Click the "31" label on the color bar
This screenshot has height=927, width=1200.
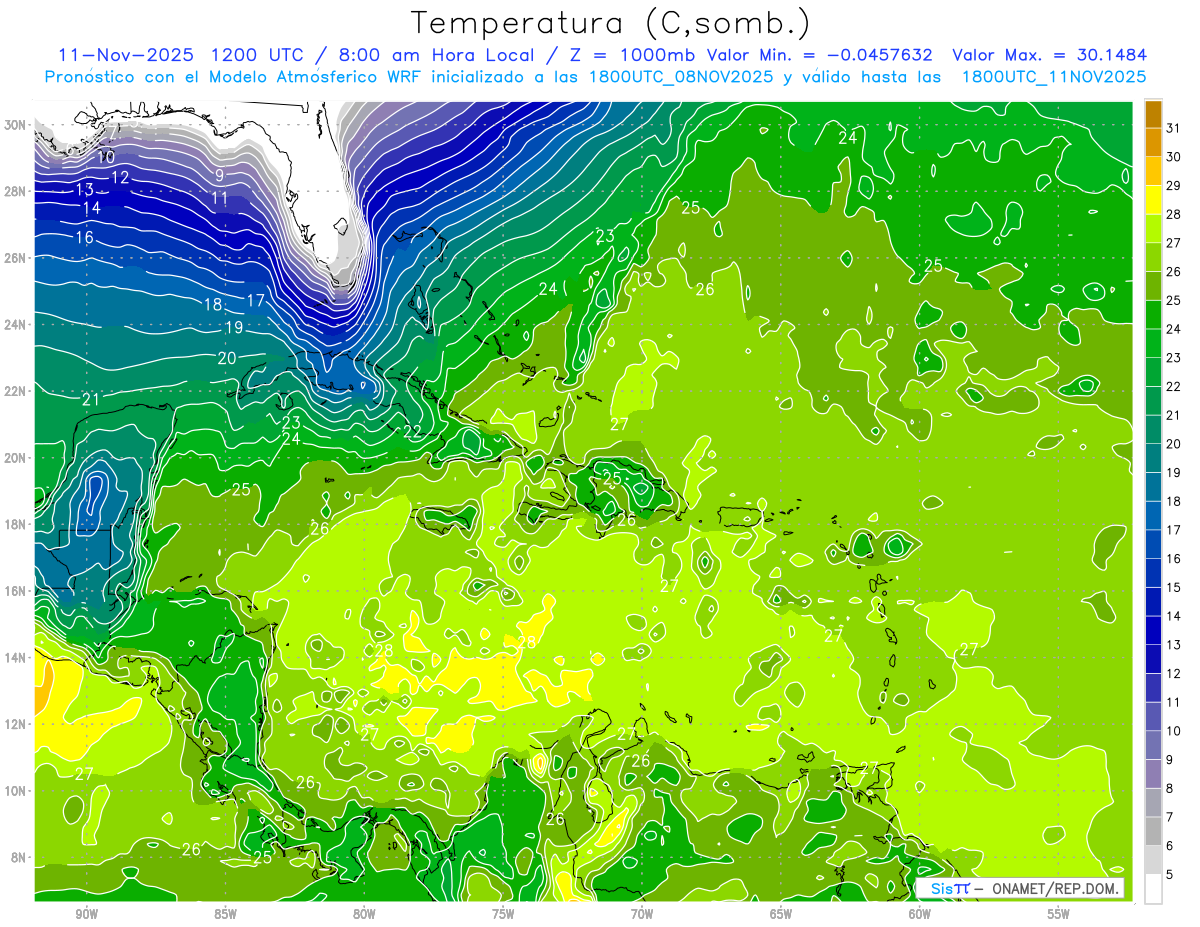click(1174, 128)
